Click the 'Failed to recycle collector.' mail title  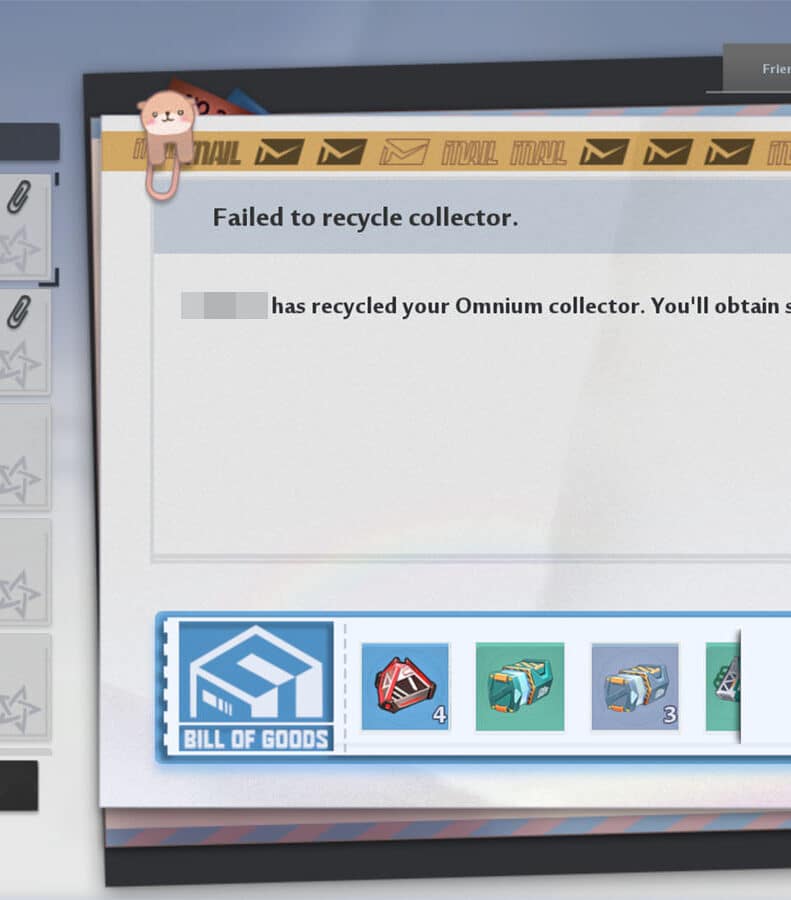pos(365,218)
